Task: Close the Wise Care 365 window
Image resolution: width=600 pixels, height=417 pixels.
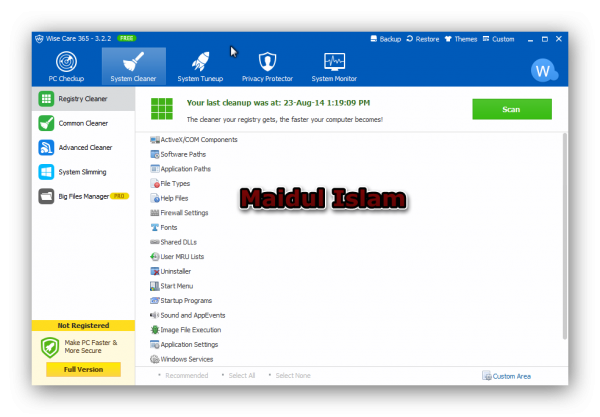Action: pyautogui.click(x=559, y=39)
